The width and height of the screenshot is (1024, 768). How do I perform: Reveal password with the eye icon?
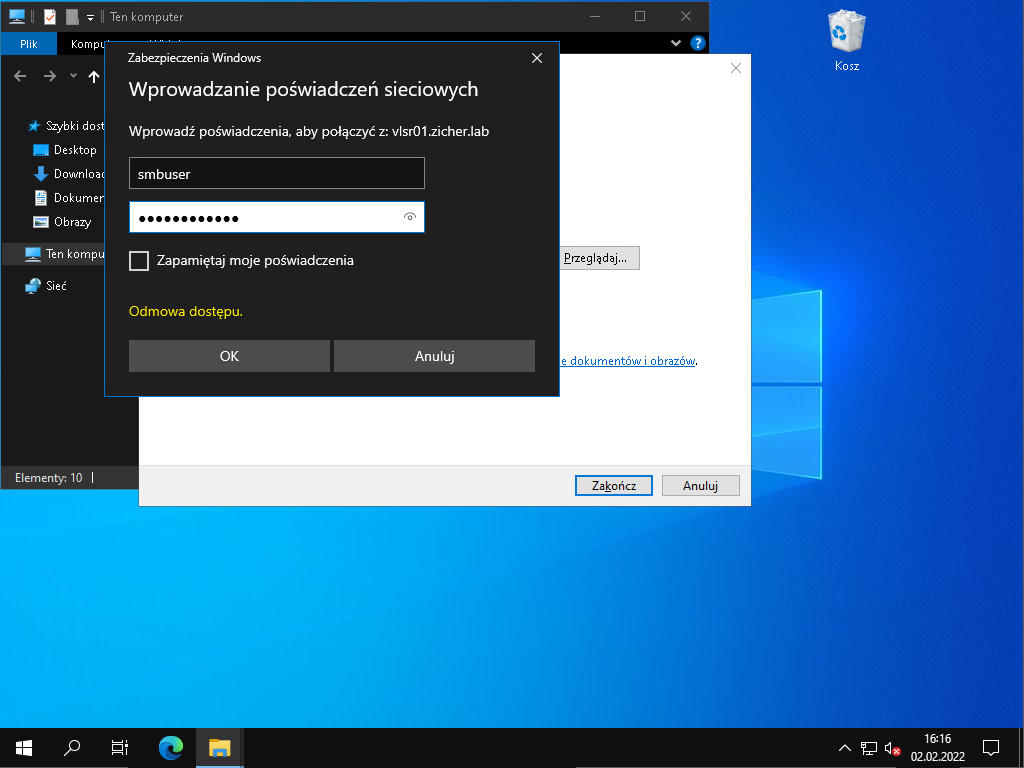coord(409,218)
